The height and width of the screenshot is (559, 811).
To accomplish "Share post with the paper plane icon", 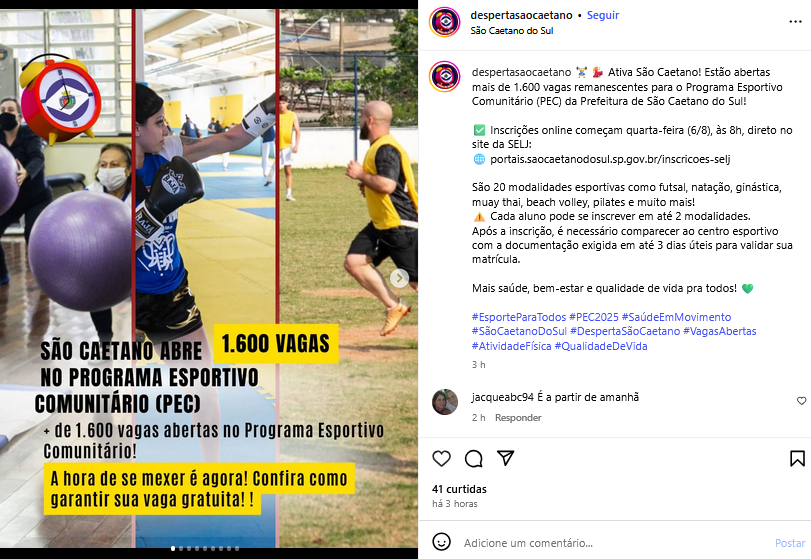I will (505, 458).
